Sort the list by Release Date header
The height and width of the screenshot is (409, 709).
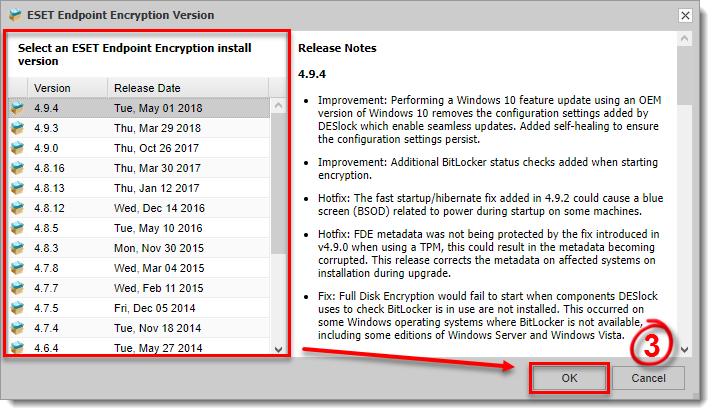188,88
